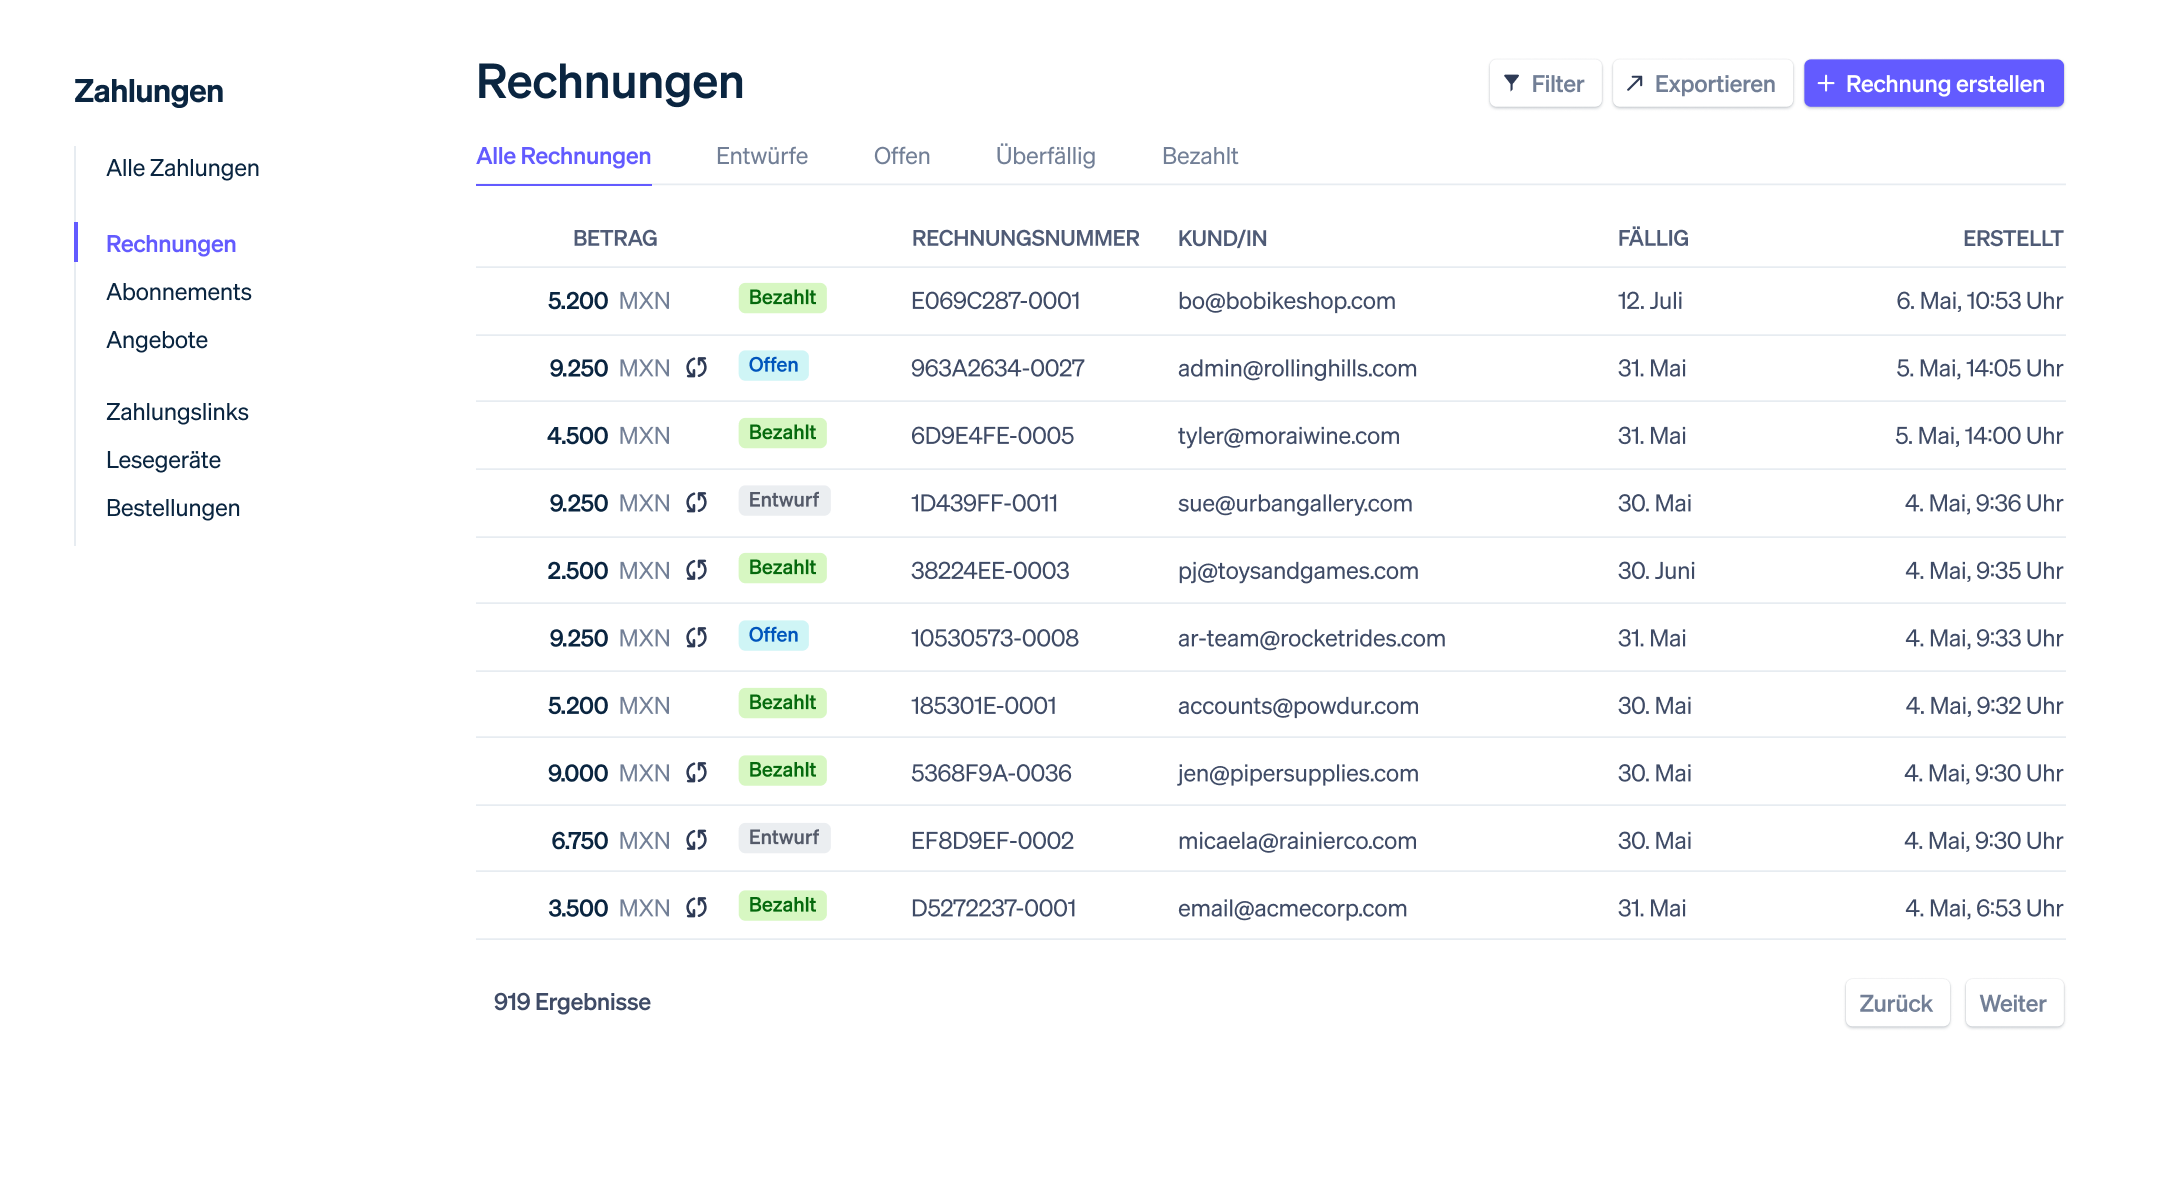Click the 4. Mai, 6:53 Uhr timestamp

[1984, 908]
